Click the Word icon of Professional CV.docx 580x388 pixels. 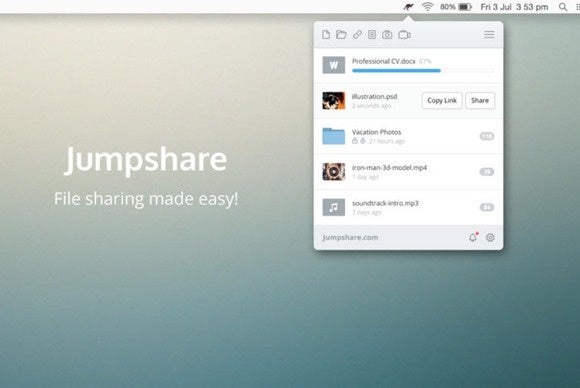click(333, 65)
